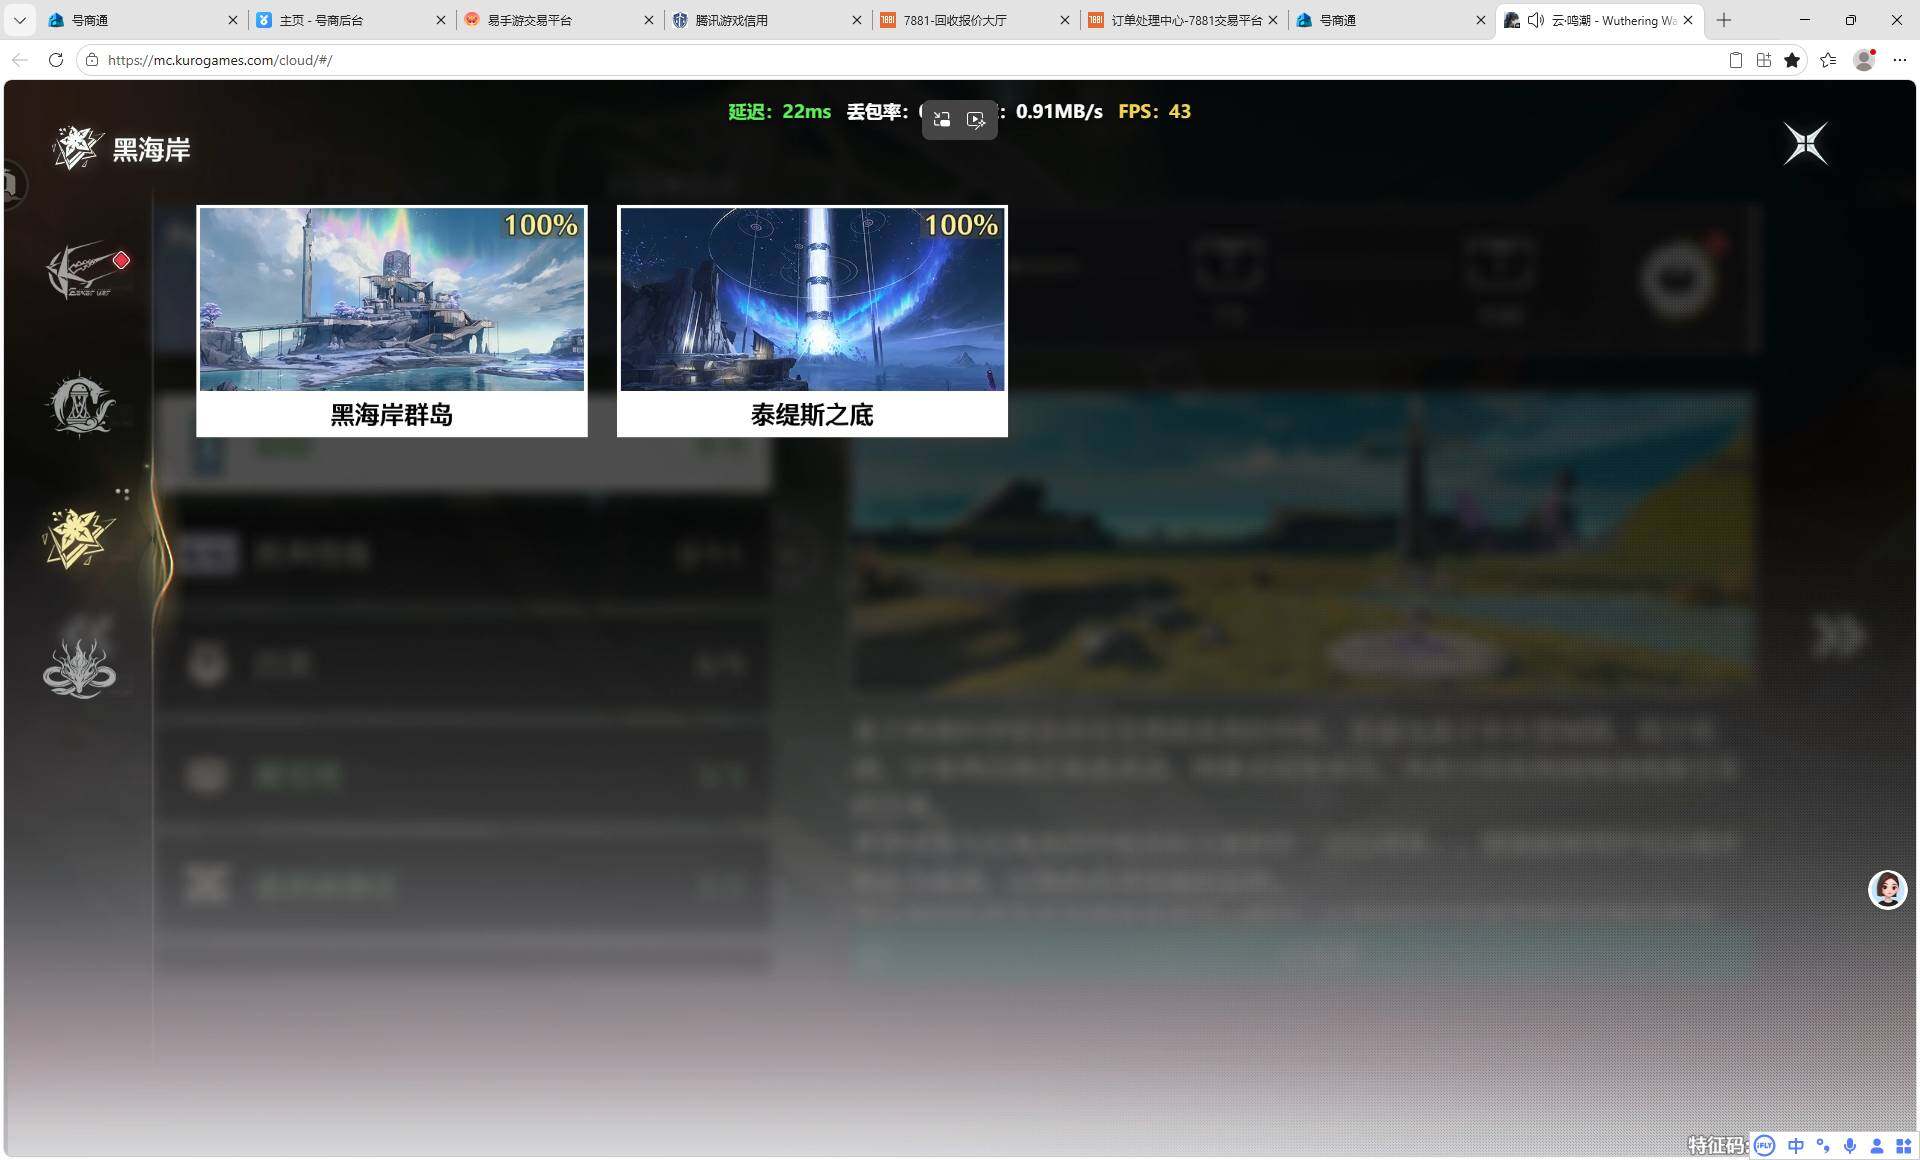Switch to the 主页 - 号商后台 tab

tap(350, 20)
